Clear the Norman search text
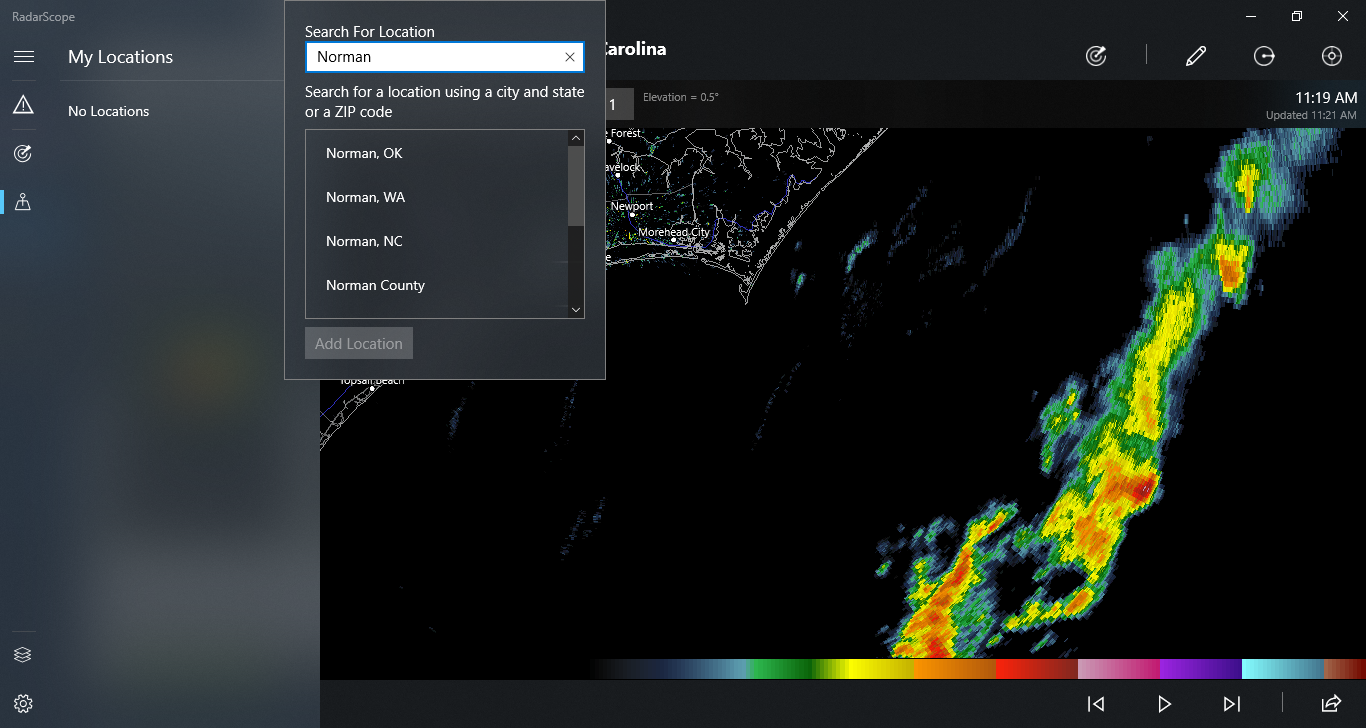Screen dimensions: 1366x728 pos(569,57)
